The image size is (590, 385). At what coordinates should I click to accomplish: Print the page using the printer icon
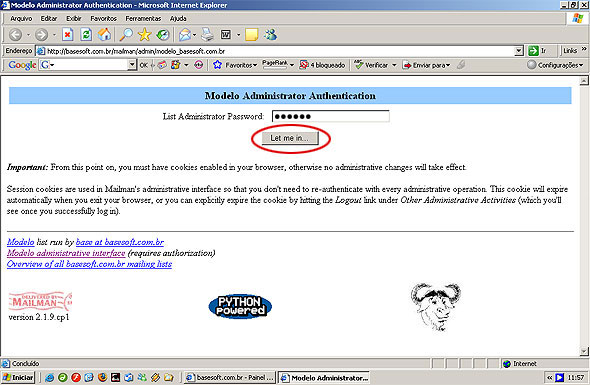click(x=207, y=35)
